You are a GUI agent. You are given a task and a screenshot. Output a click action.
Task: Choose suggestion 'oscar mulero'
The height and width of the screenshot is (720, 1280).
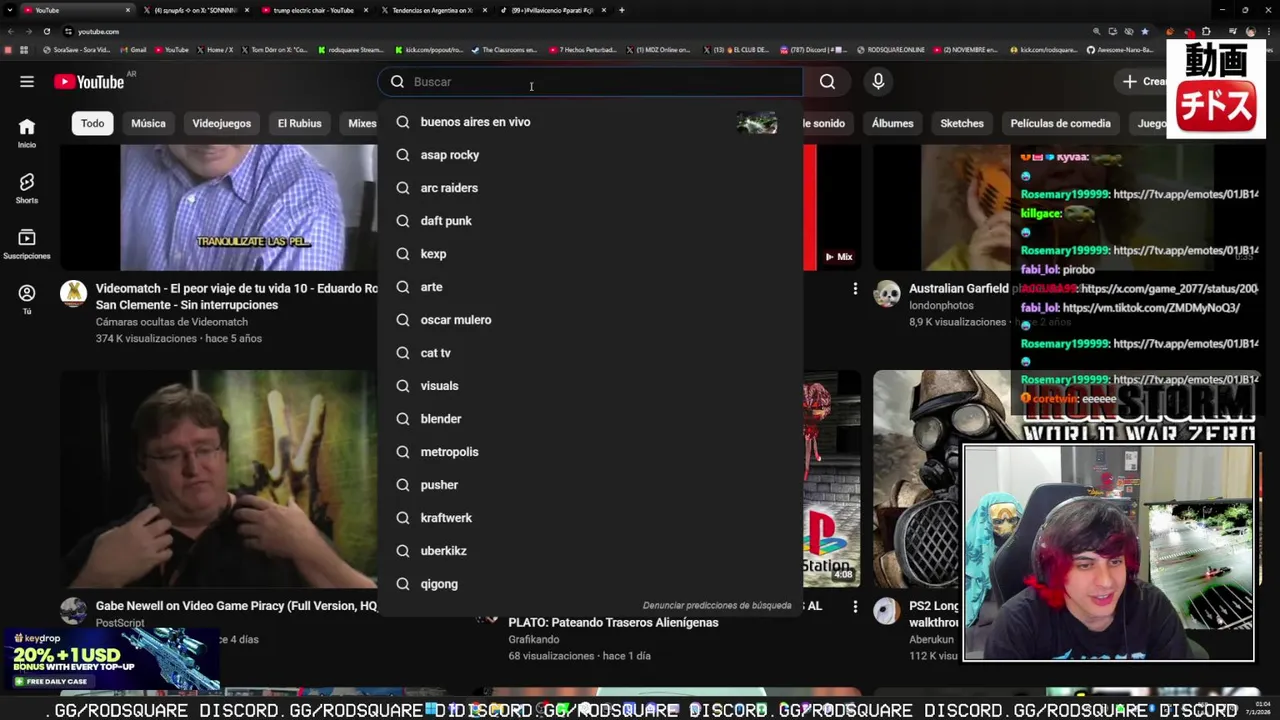click(590, 320)
